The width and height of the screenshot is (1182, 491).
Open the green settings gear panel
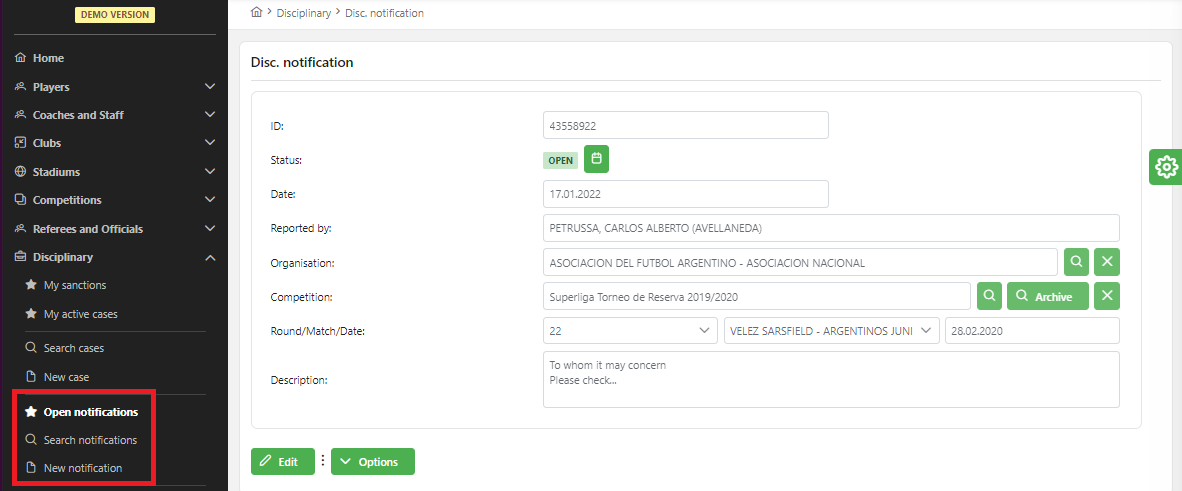click(1166, 167)
